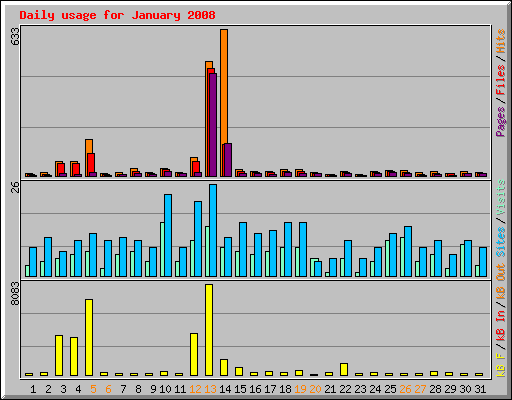This screenshot has height=400, width=512.
Task: Click day label "16" on the x-axis
Action: (255, 389)
